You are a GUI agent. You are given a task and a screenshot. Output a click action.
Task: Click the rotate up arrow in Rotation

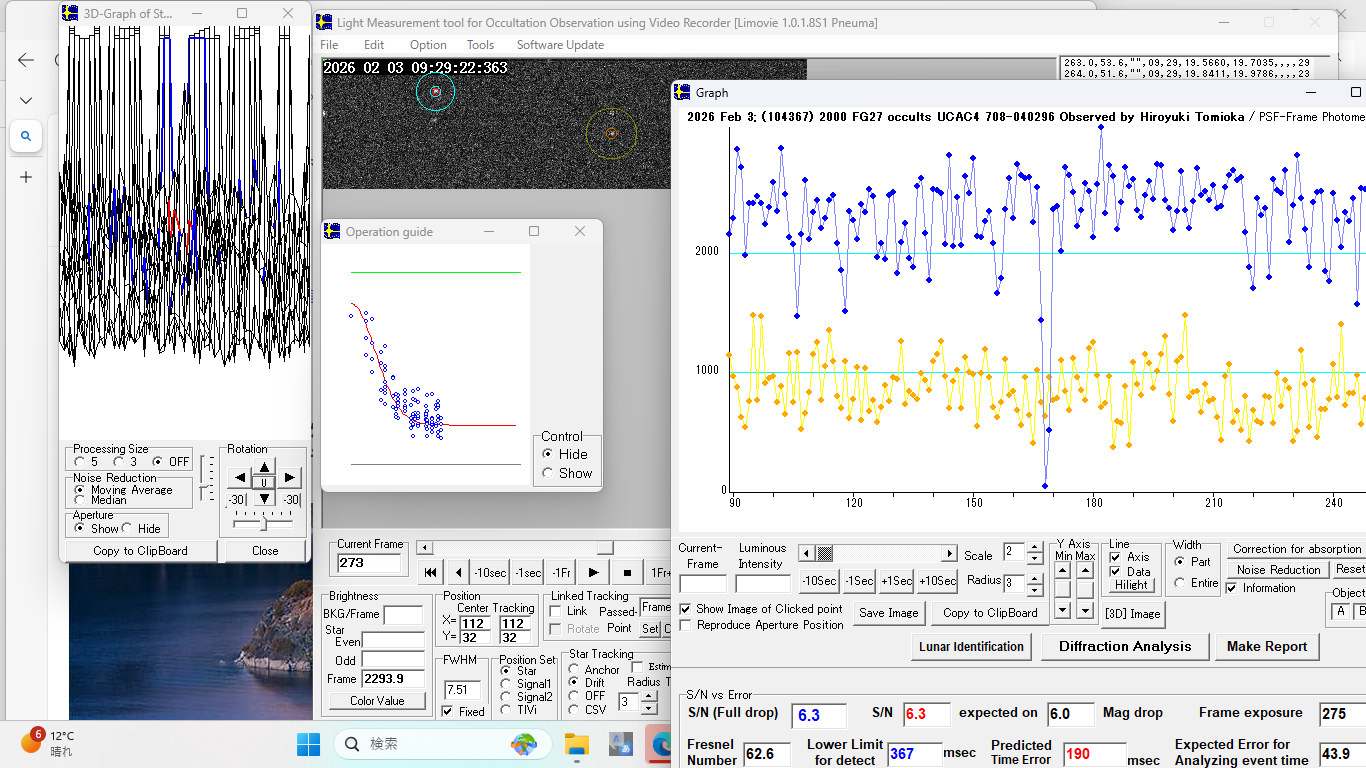[264, 467]
